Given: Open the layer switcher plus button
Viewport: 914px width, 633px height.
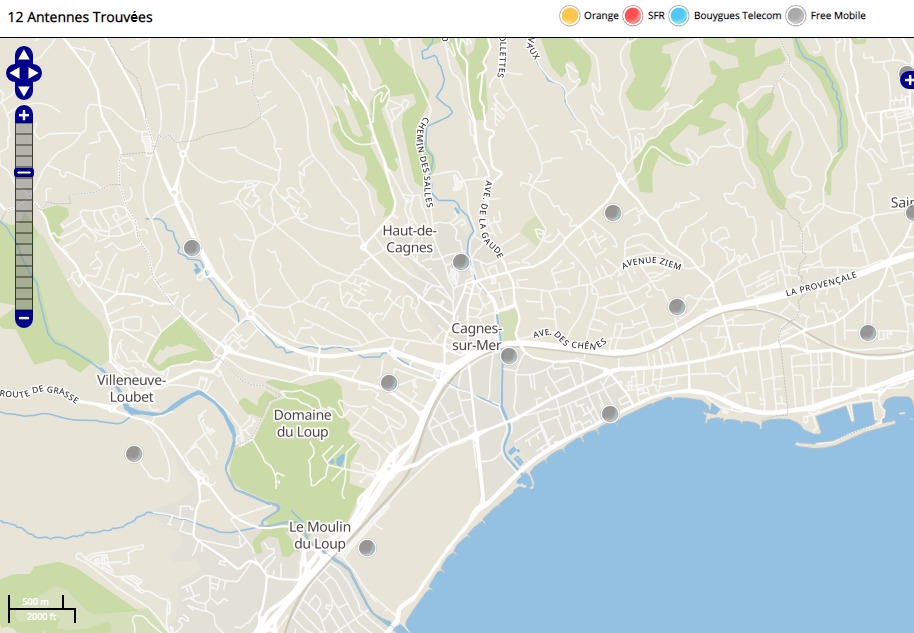Looking at the screenshot, I should [907, 79].
